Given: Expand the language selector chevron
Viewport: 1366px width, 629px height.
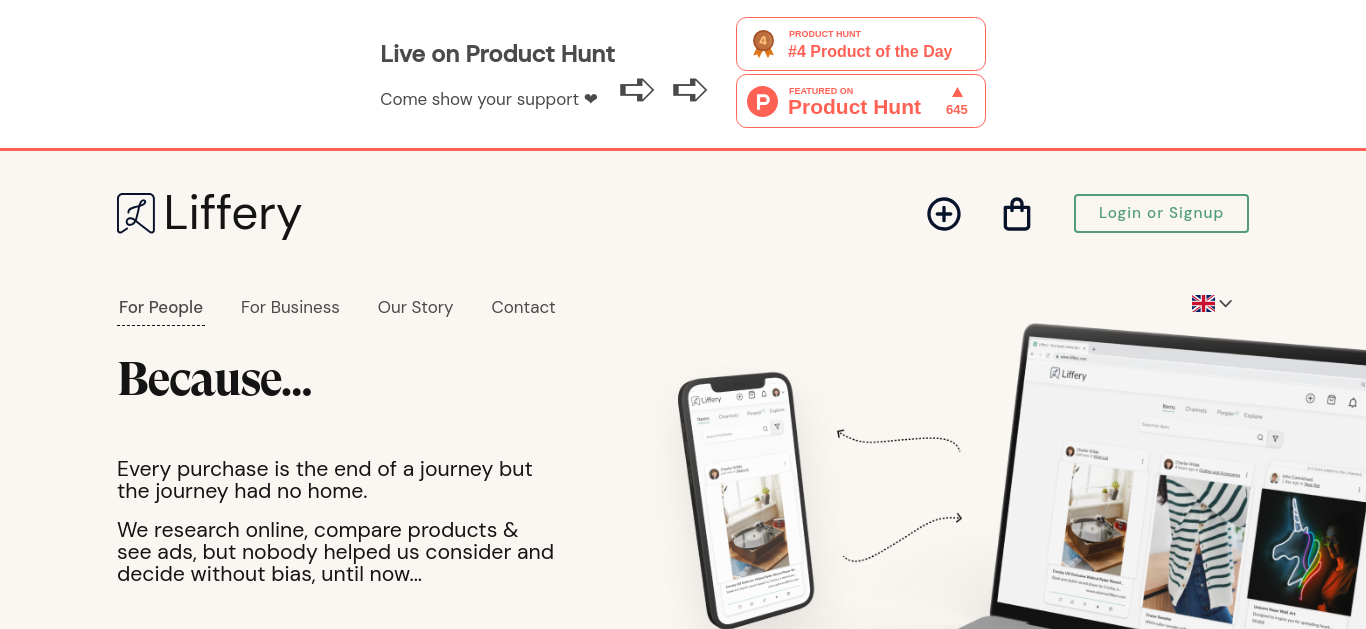Looking at the screenshot, I should click(1225, 303).
